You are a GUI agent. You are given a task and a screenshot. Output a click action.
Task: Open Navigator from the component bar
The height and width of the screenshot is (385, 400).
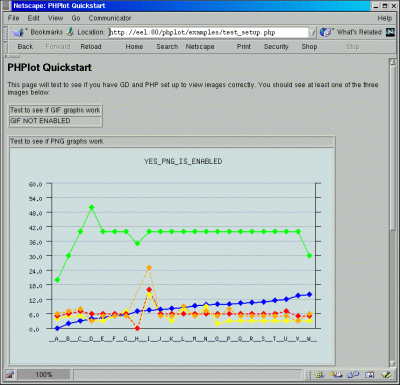coord(319,375)
